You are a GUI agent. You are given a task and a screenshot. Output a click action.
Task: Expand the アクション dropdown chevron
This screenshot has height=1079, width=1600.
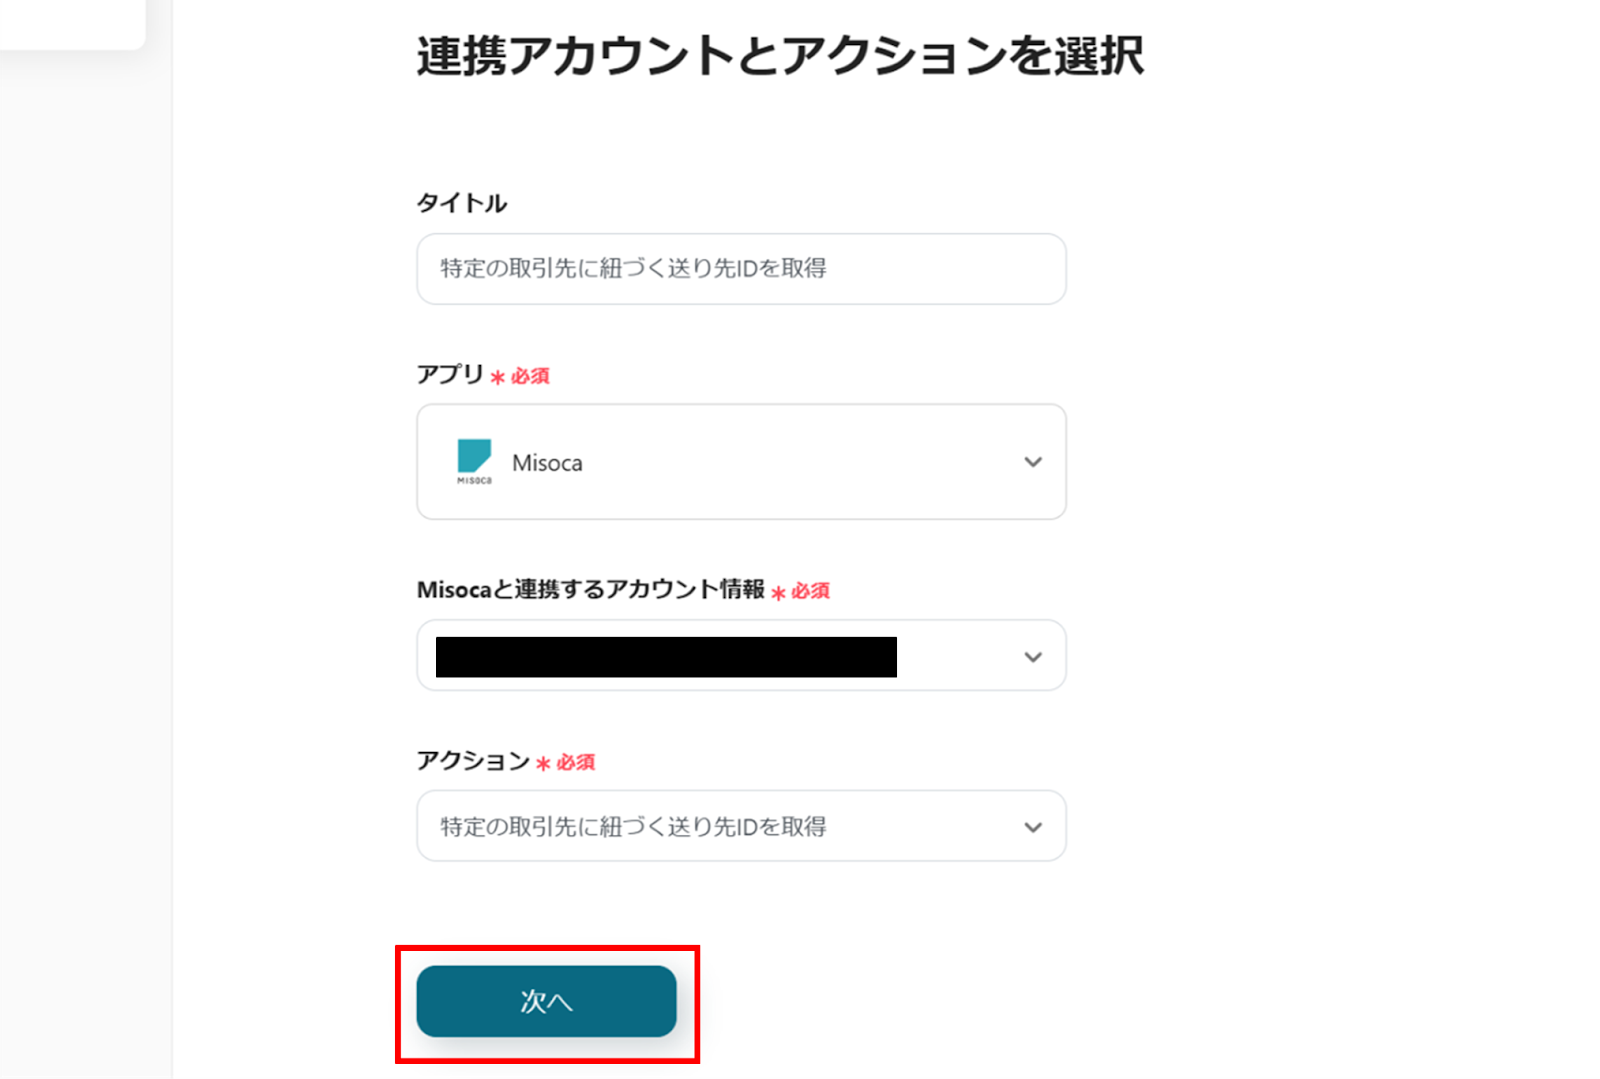(x=1033, y=827)
